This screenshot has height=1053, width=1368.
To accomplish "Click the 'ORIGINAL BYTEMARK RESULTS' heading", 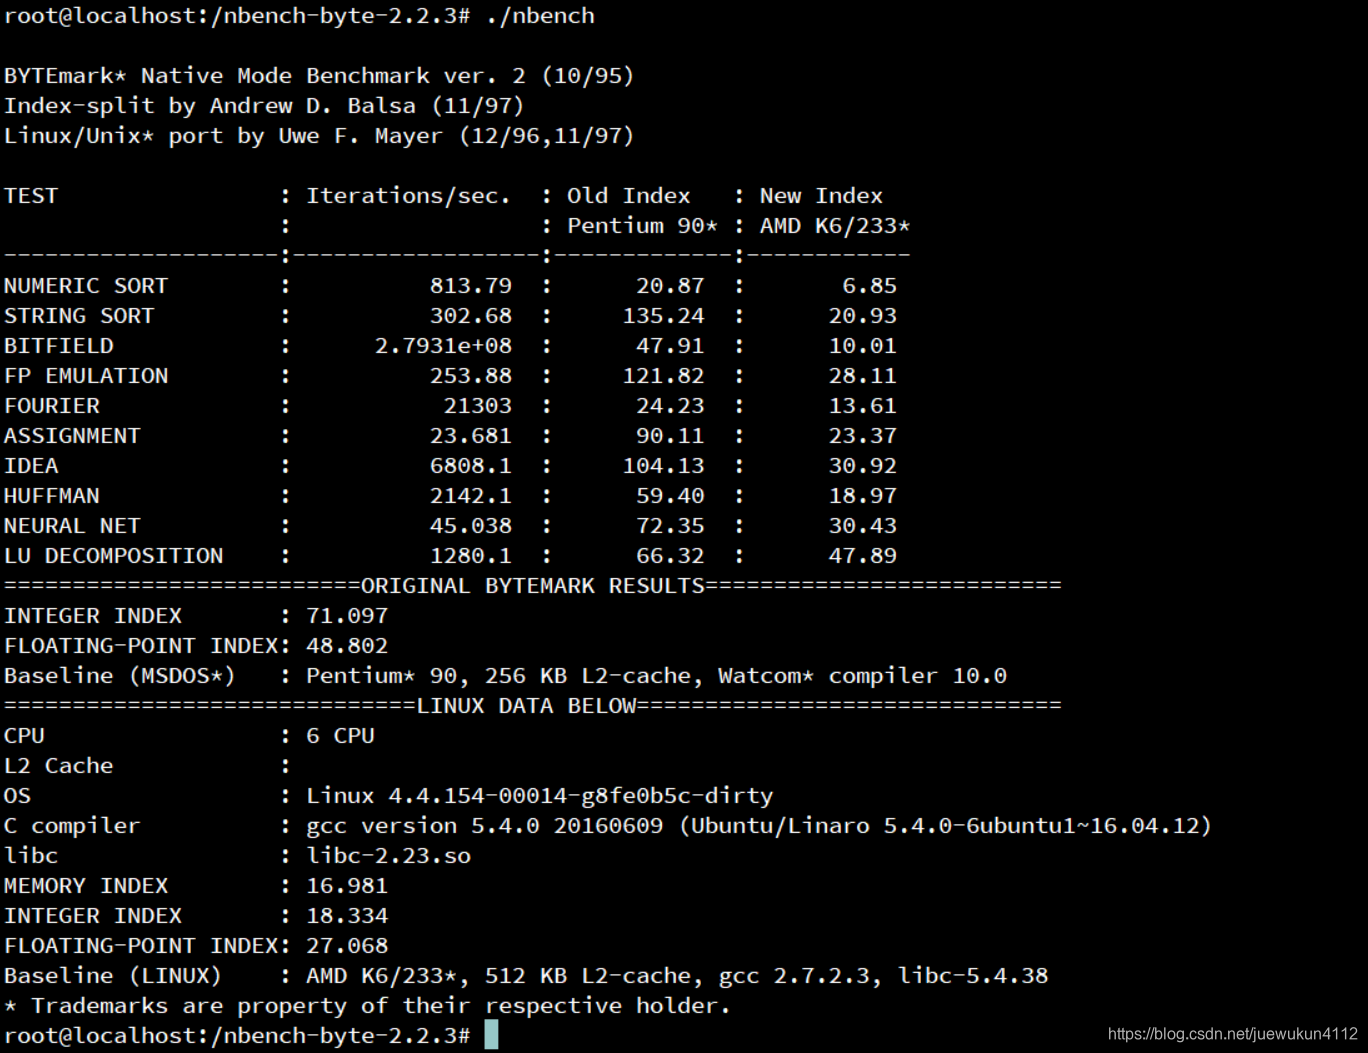I will pyautogui.click(x=533, y=586).
